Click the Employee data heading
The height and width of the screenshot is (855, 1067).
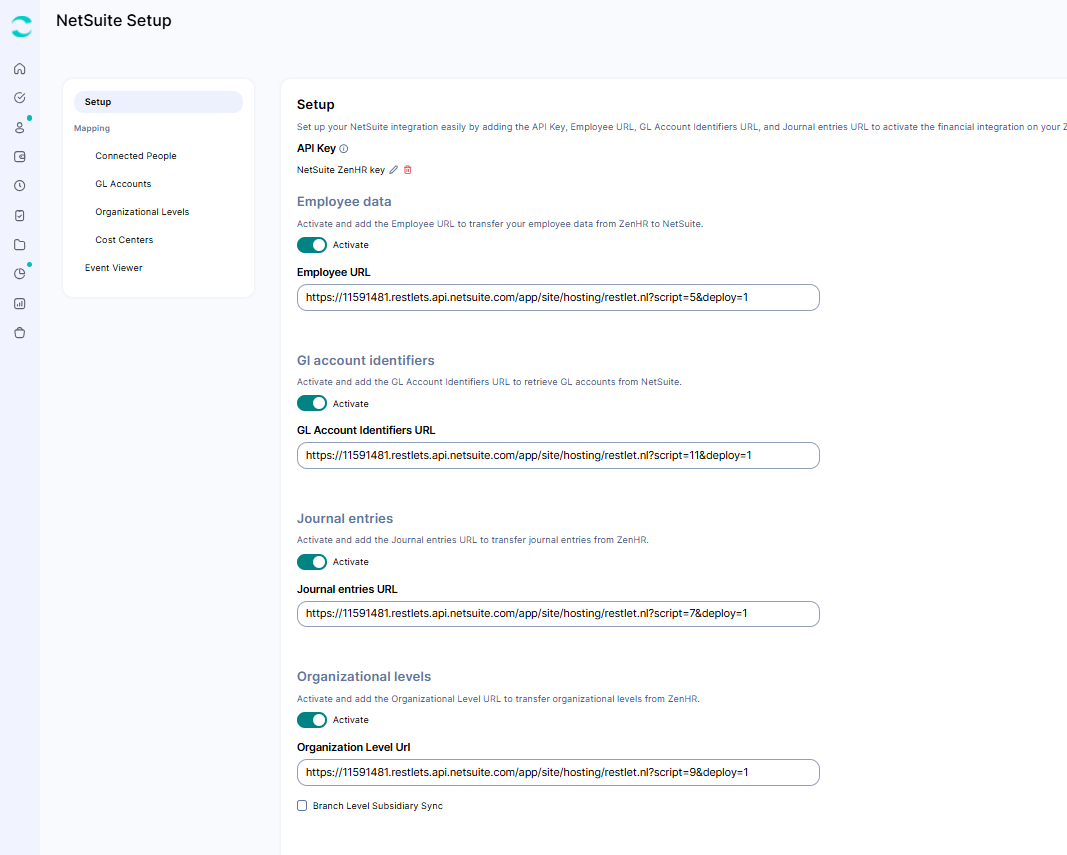tap(344, 201)
